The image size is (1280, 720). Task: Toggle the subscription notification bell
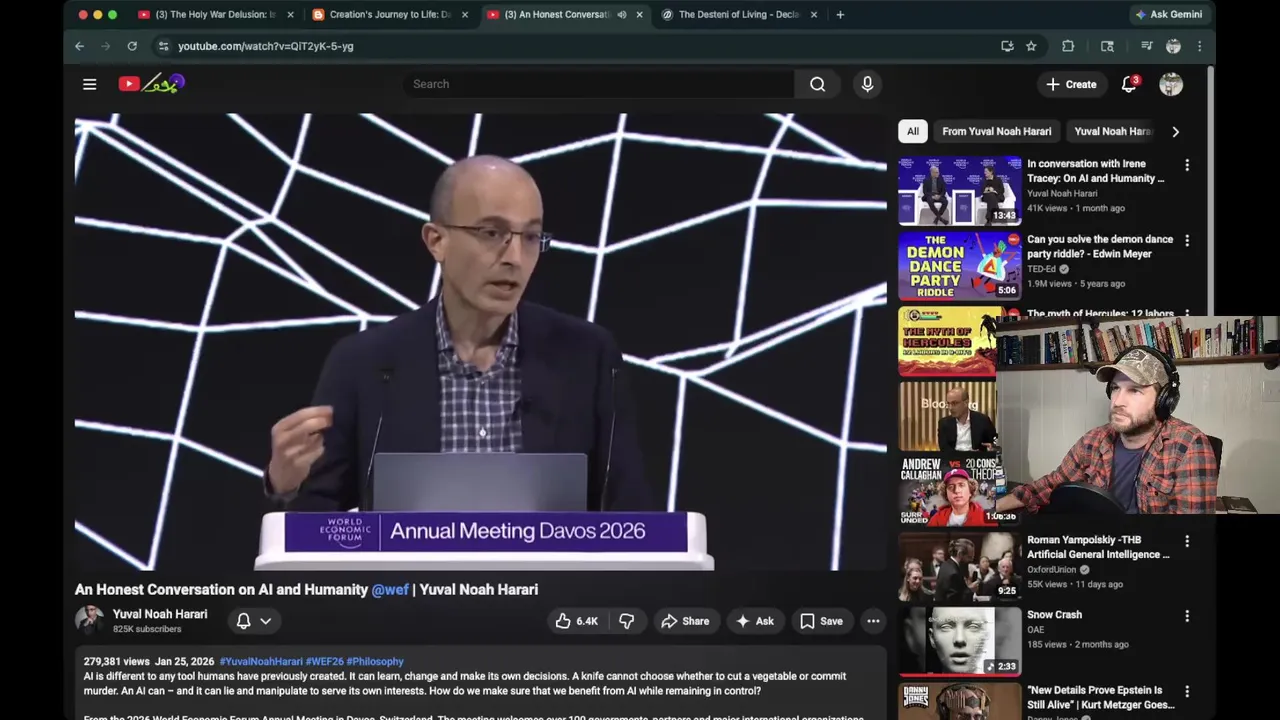coord(243,621)
